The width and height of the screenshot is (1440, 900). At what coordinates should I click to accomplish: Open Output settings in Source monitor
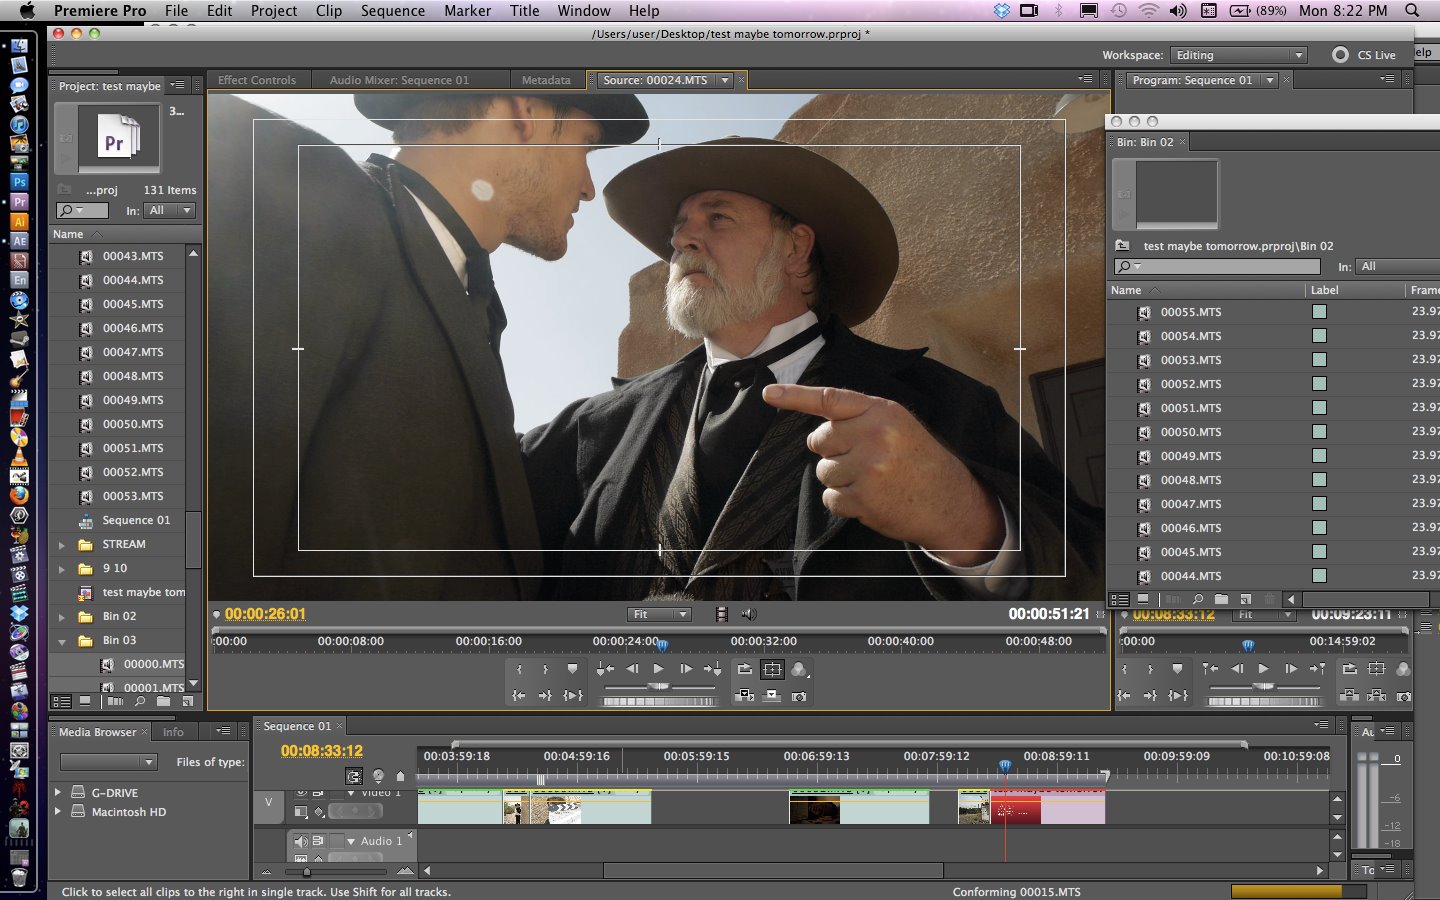(800, 669)
